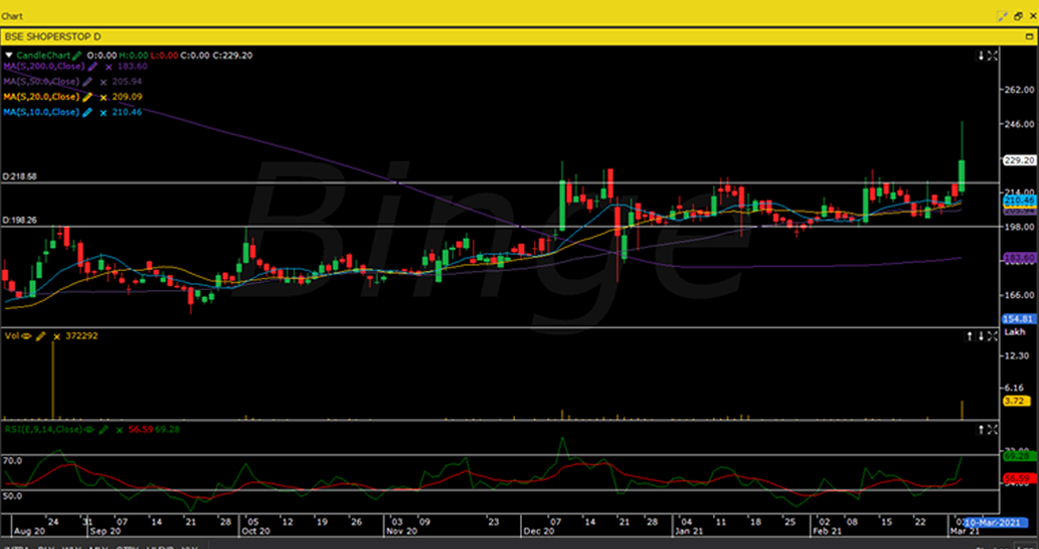Edit the MA(S,200.0,Close) indicator
Screen dimensions: 1039x549
point(93,66)
